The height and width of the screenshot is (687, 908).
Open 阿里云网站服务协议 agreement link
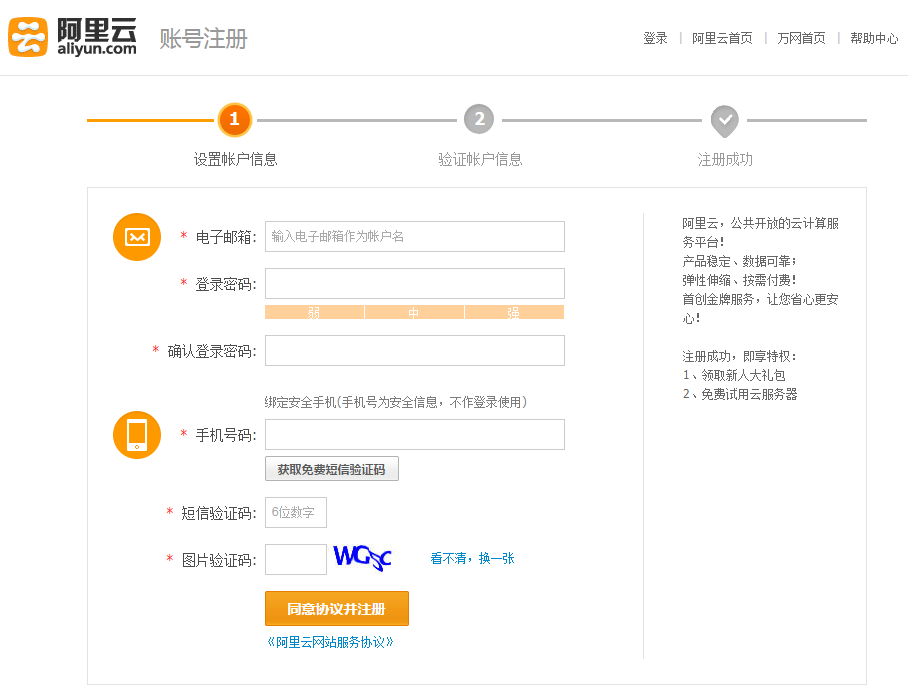click(x=330, y=642)
